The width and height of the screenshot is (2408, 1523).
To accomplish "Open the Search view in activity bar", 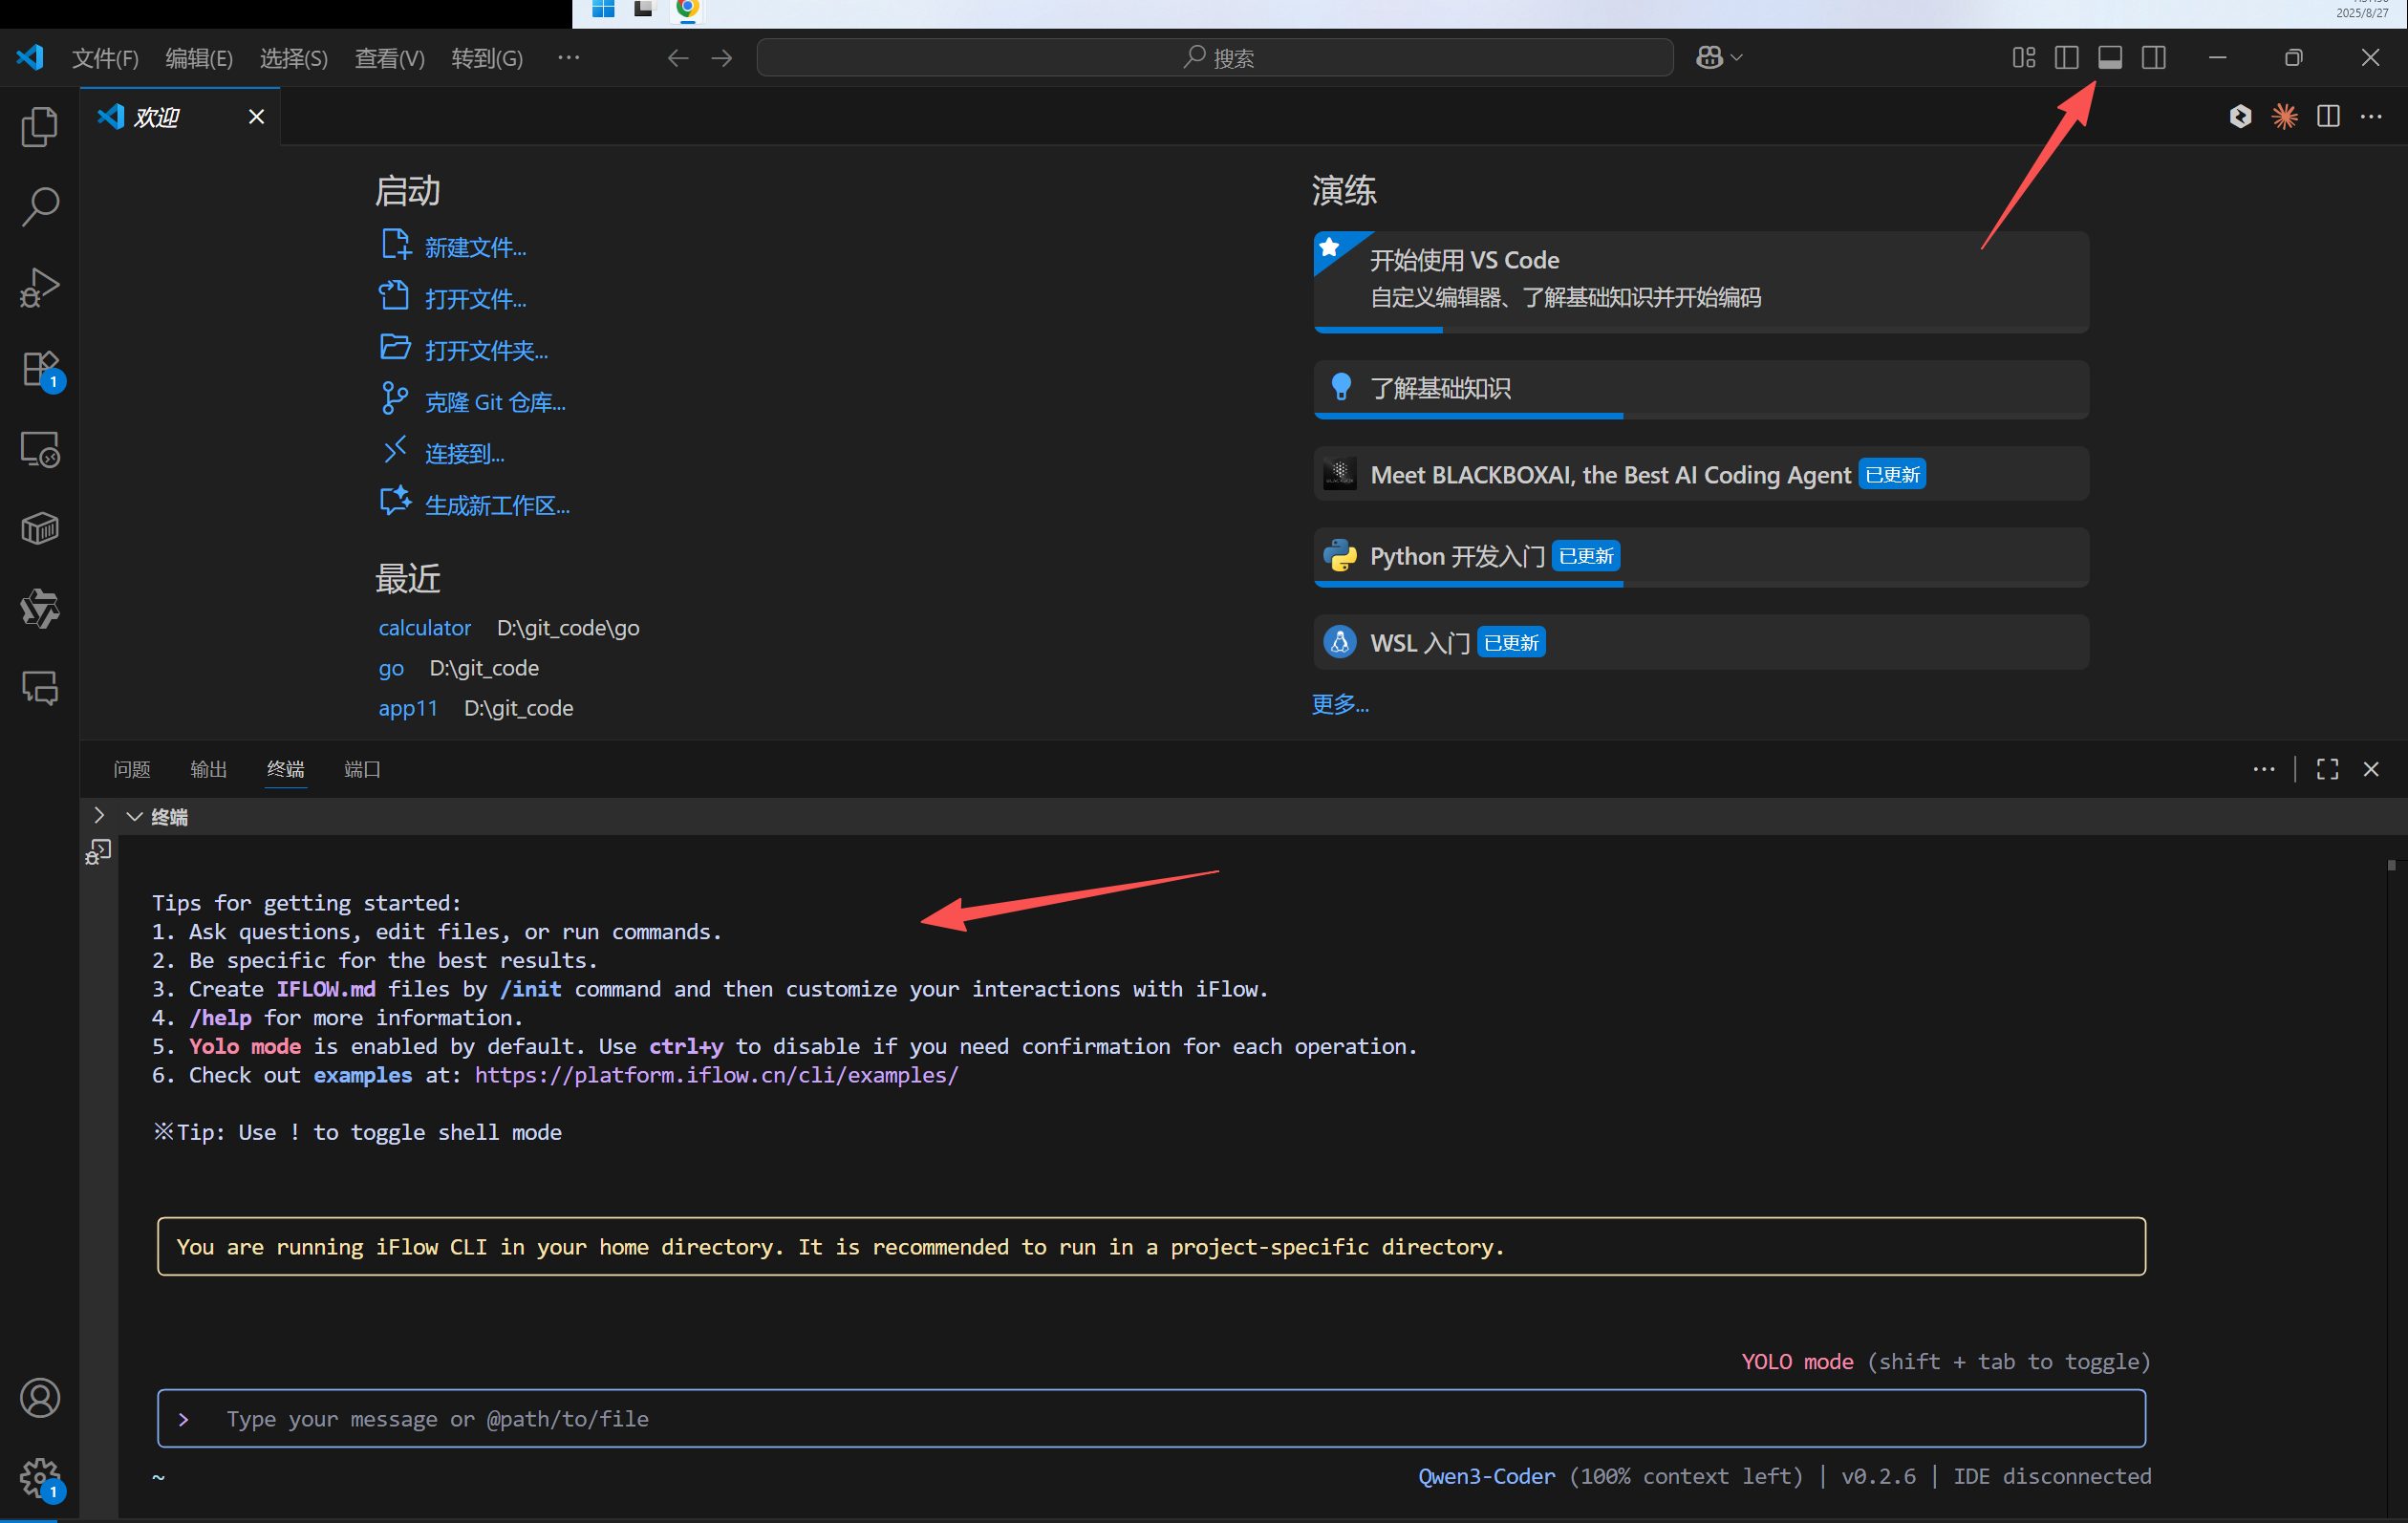I will tap(40, 207).
